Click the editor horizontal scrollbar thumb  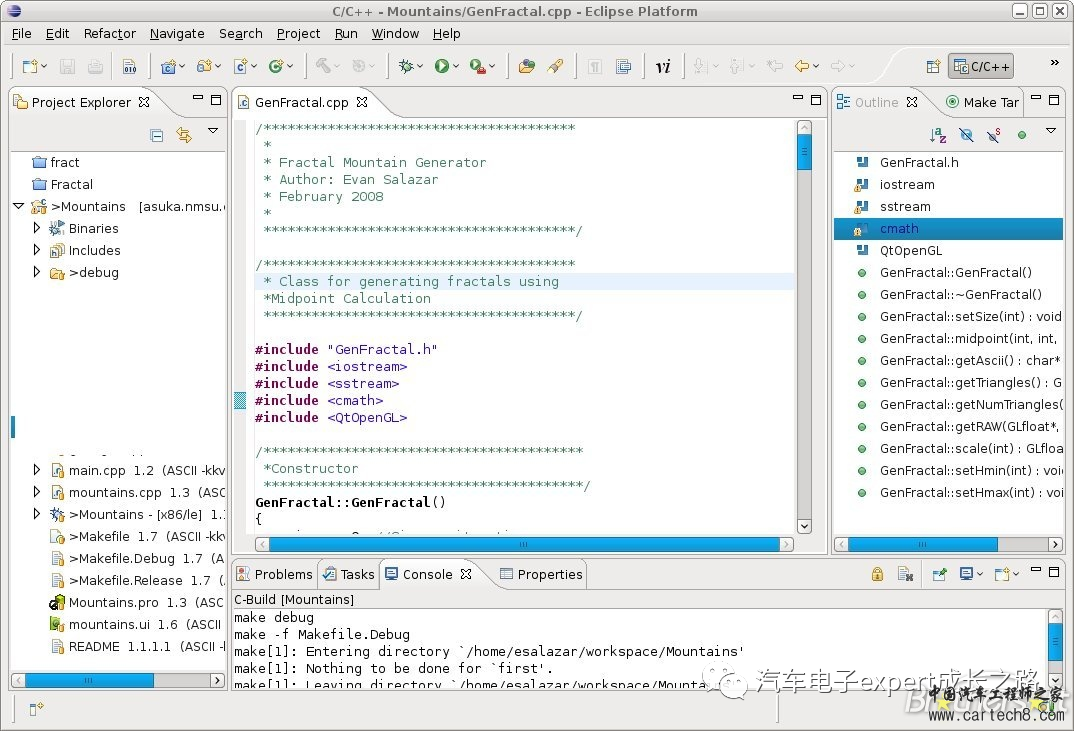524,544
